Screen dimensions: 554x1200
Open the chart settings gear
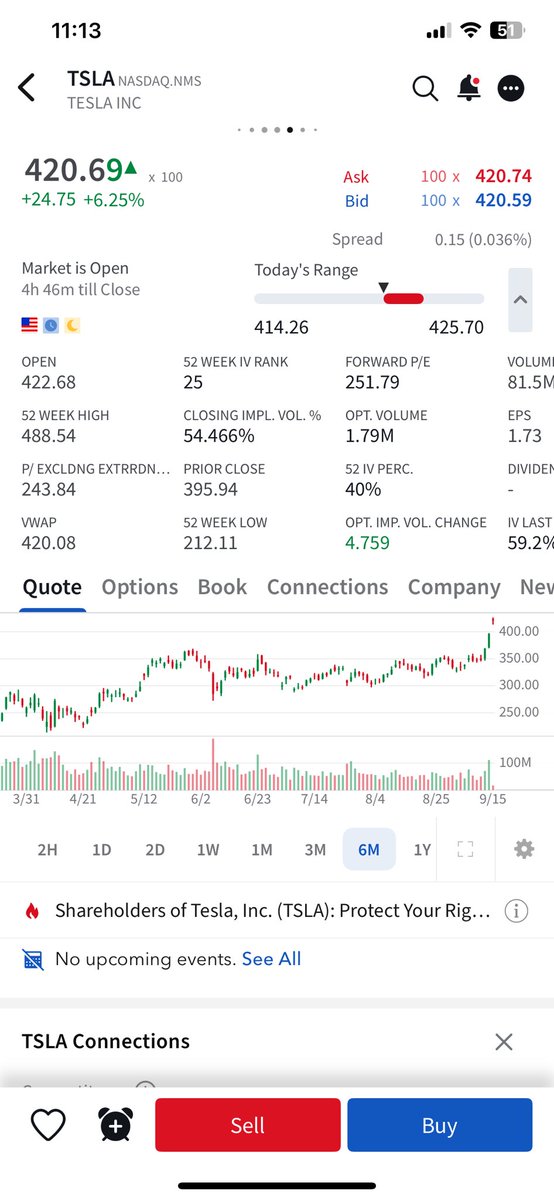(524, 849)
